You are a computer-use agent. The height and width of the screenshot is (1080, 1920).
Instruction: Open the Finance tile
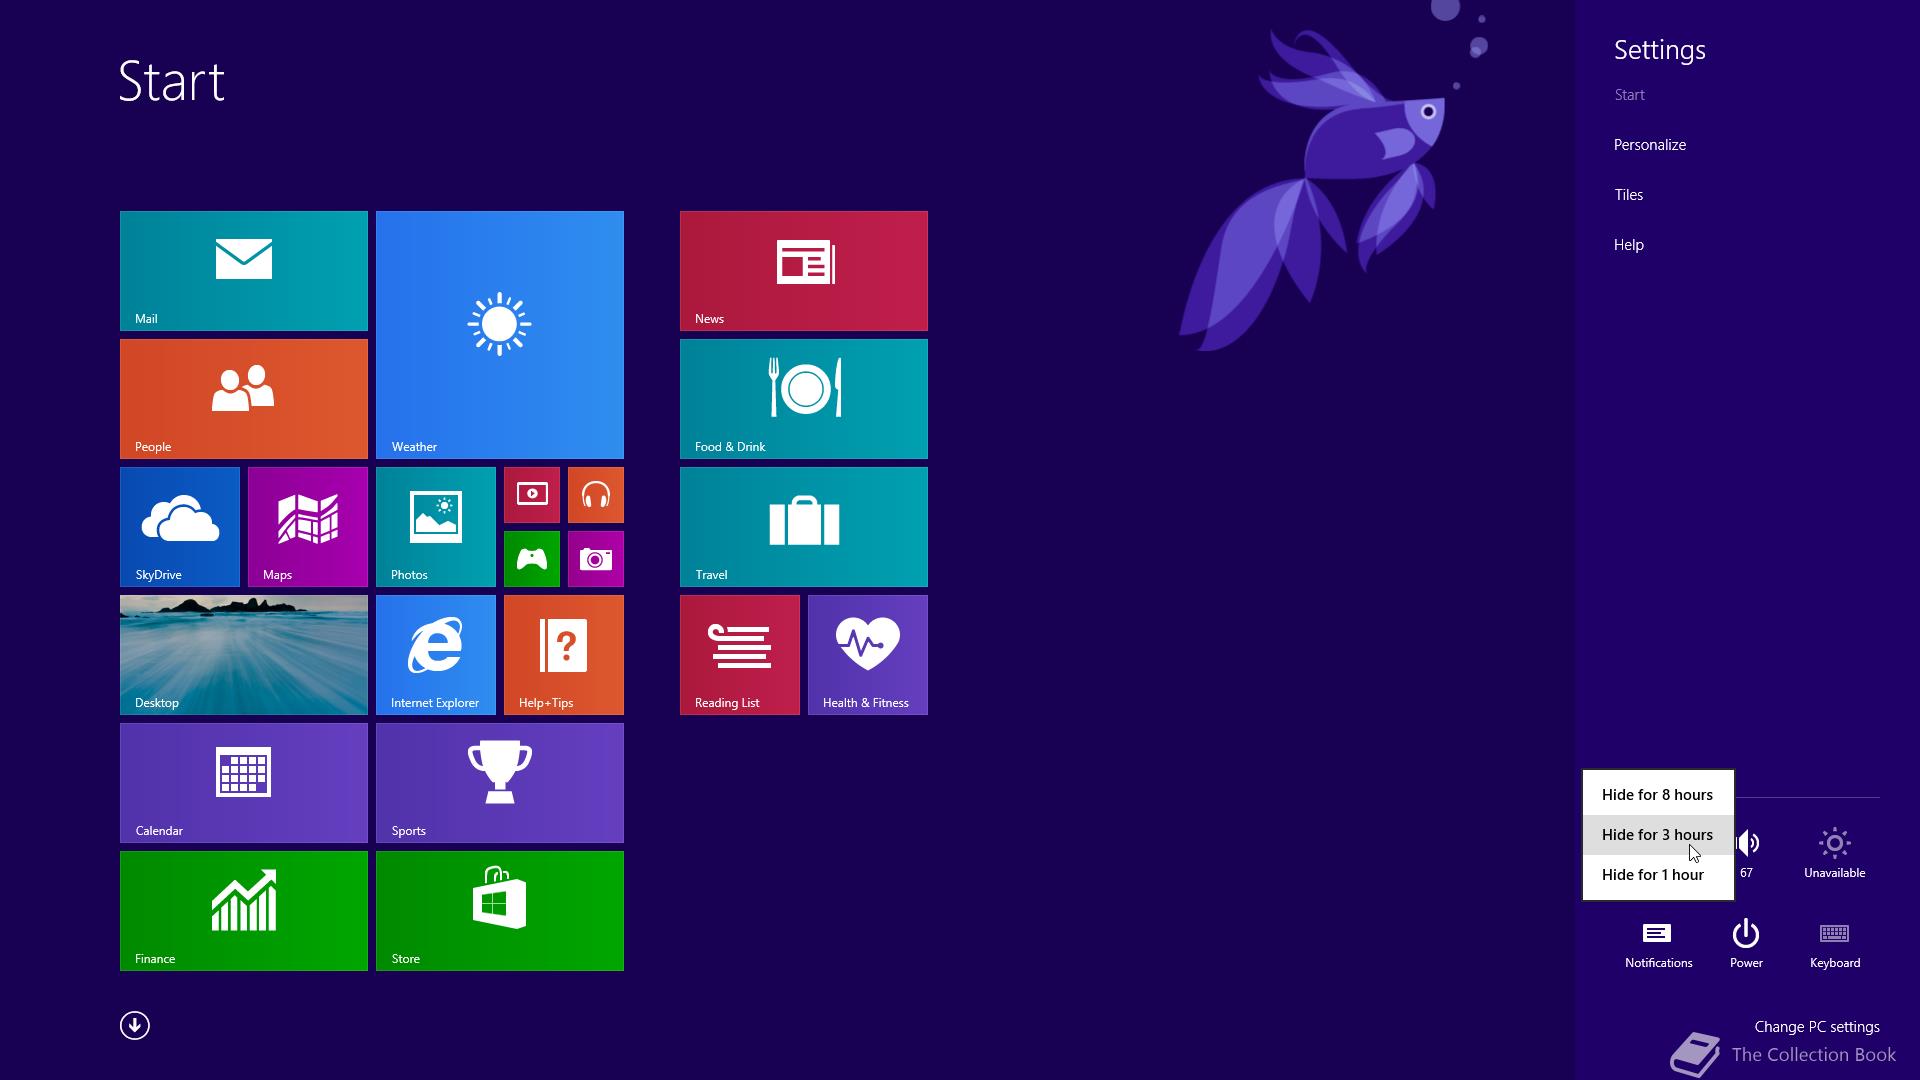244,911
